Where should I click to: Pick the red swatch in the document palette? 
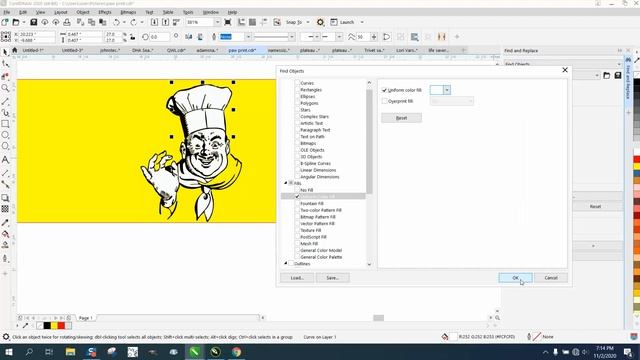point(61,325)
